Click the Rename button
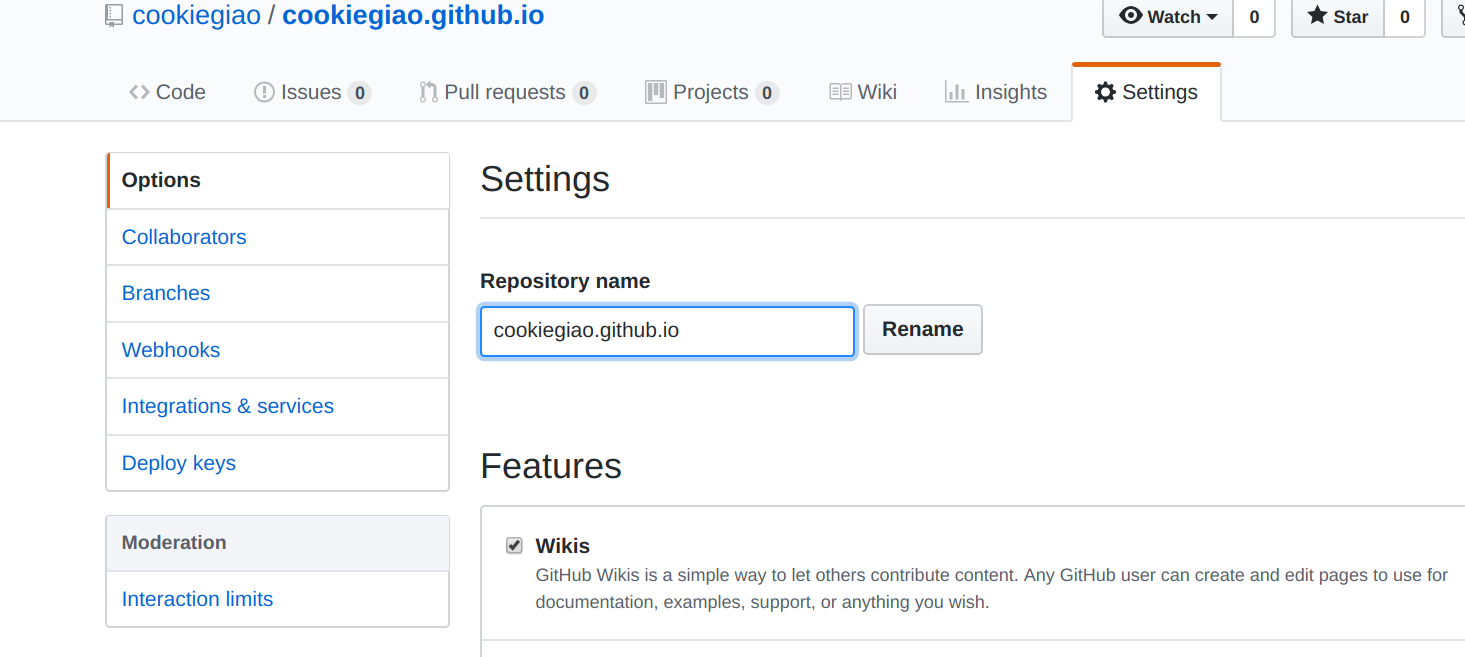 [923, 329]
